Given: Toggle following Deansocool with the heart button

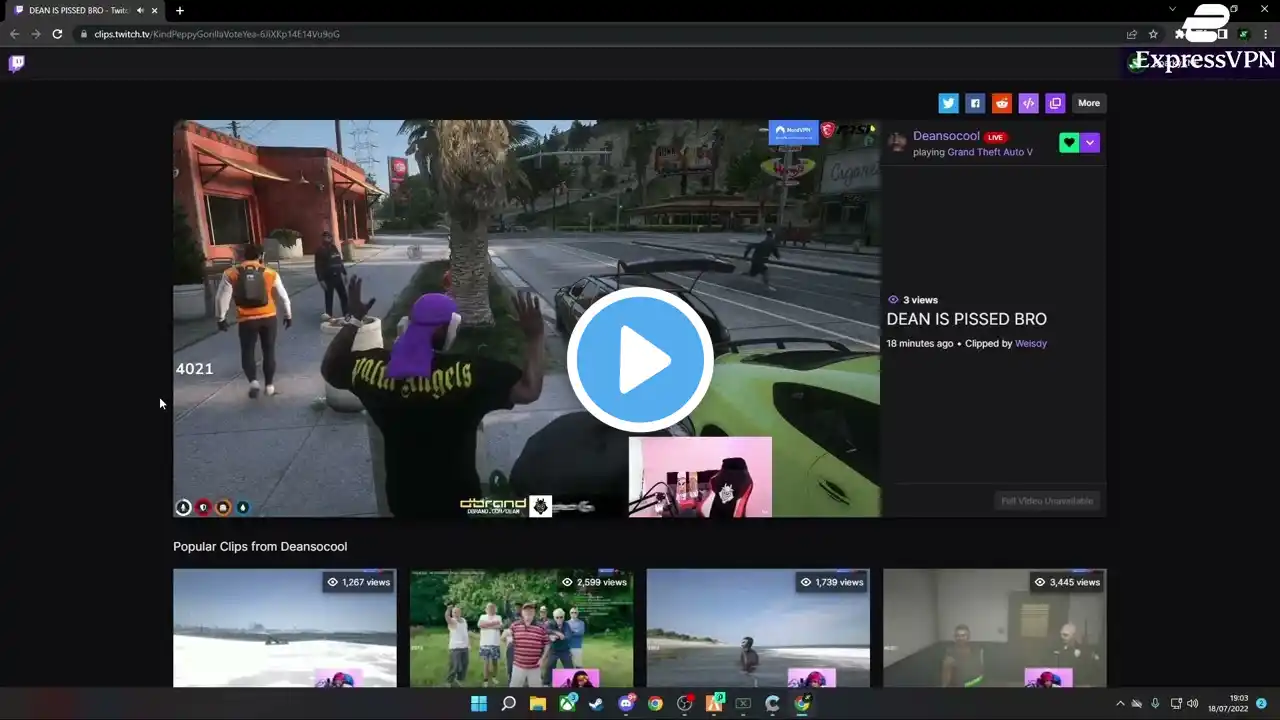Looking at the screenshot, I should pos(1069,143).
